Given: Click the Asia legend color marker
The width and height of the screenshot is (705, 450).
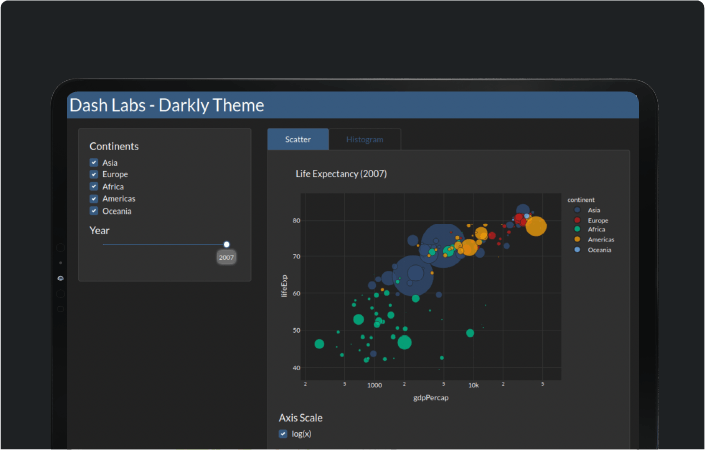Looking at the screenshot, I should point(578,210).
